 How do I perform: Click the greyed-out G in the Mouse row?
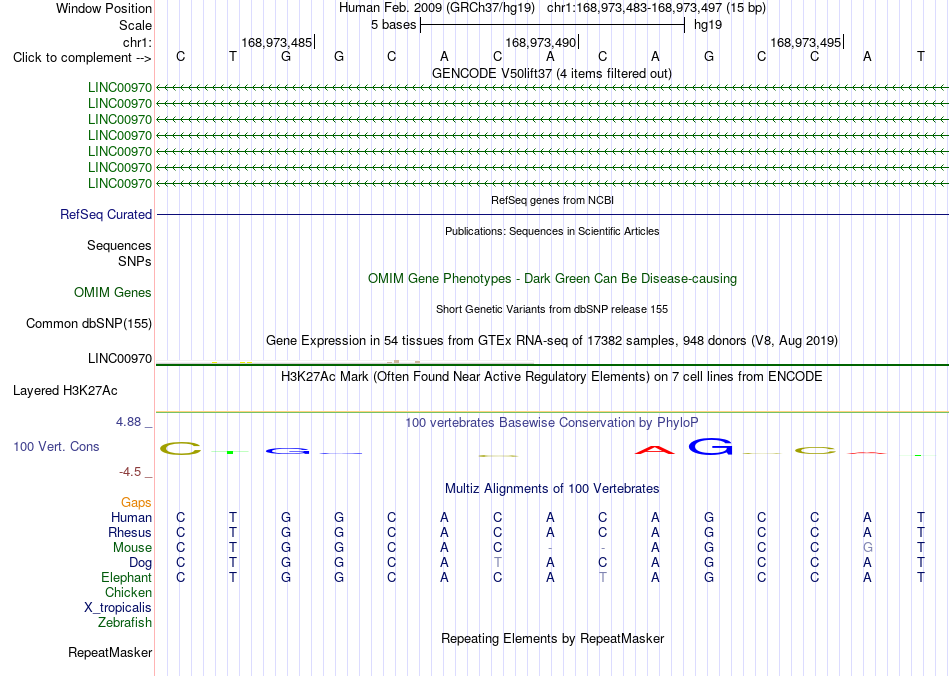click(x=868, y=548)
